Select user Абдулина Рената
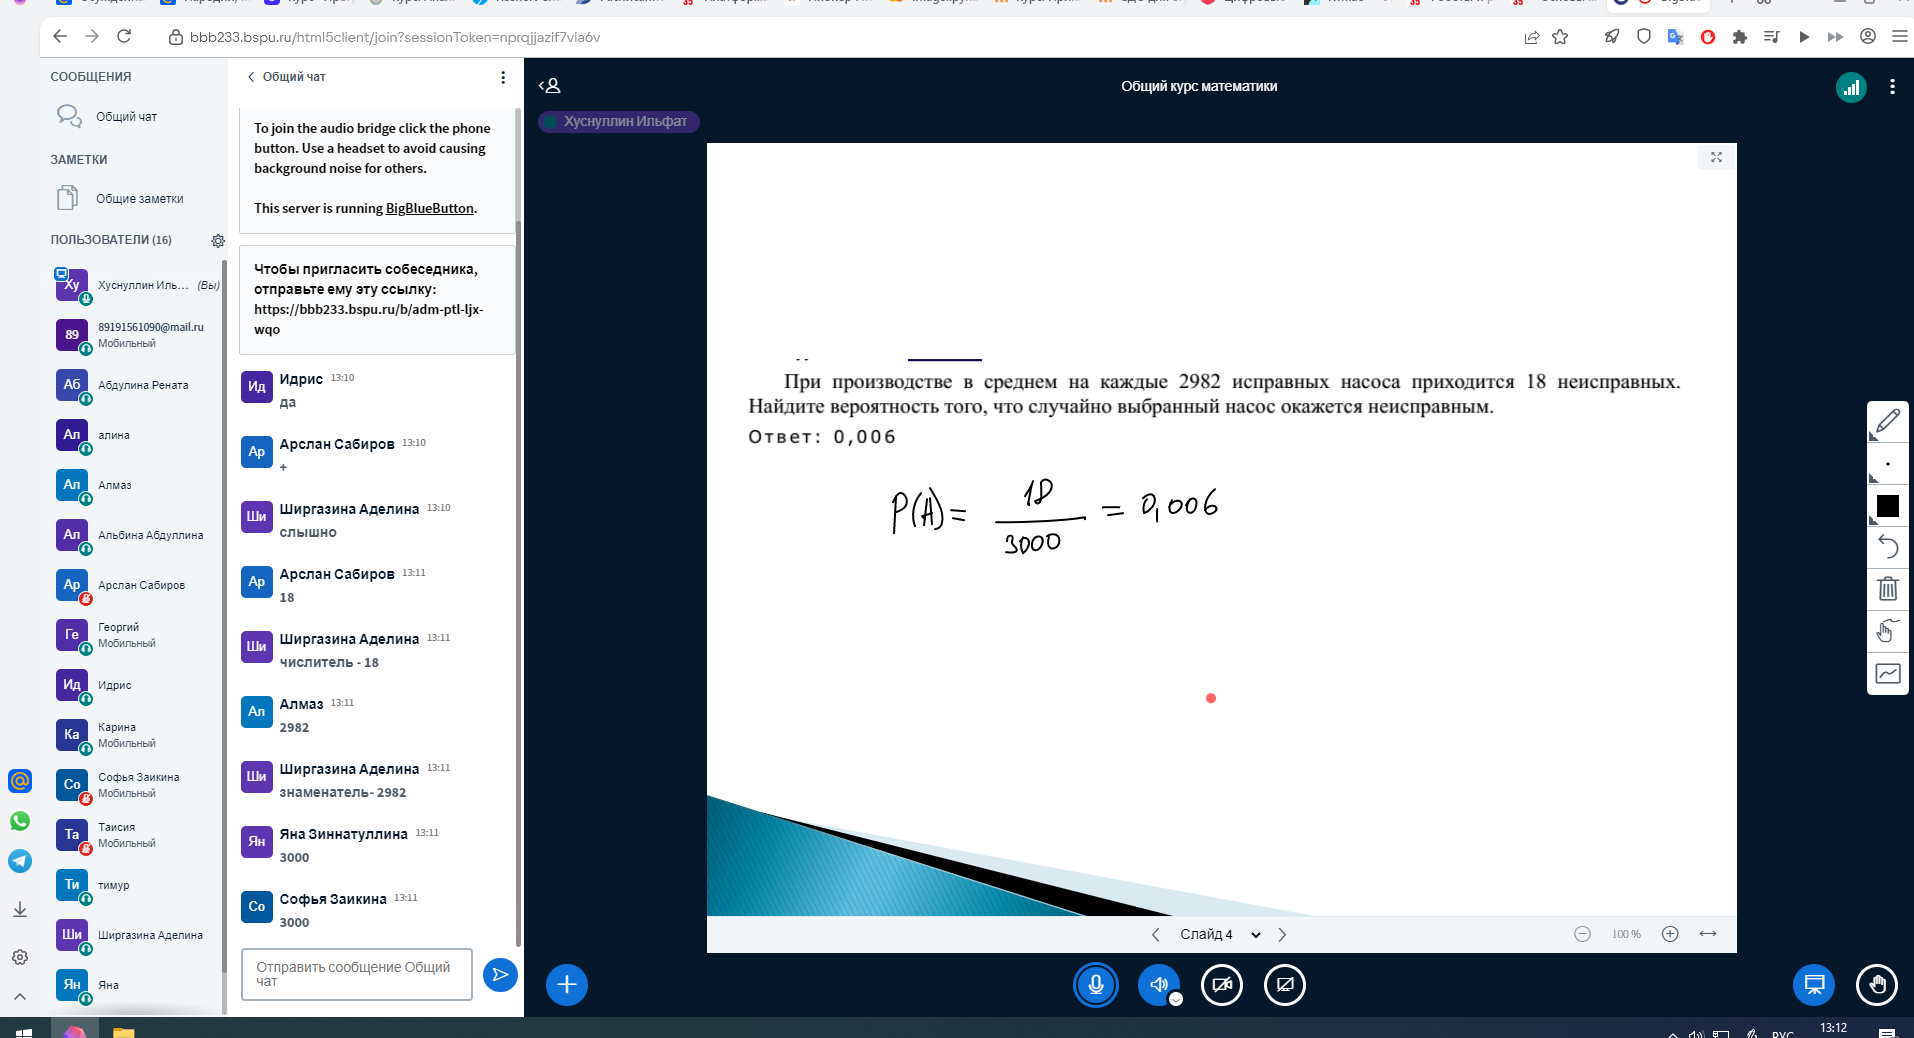 (135, 385)
